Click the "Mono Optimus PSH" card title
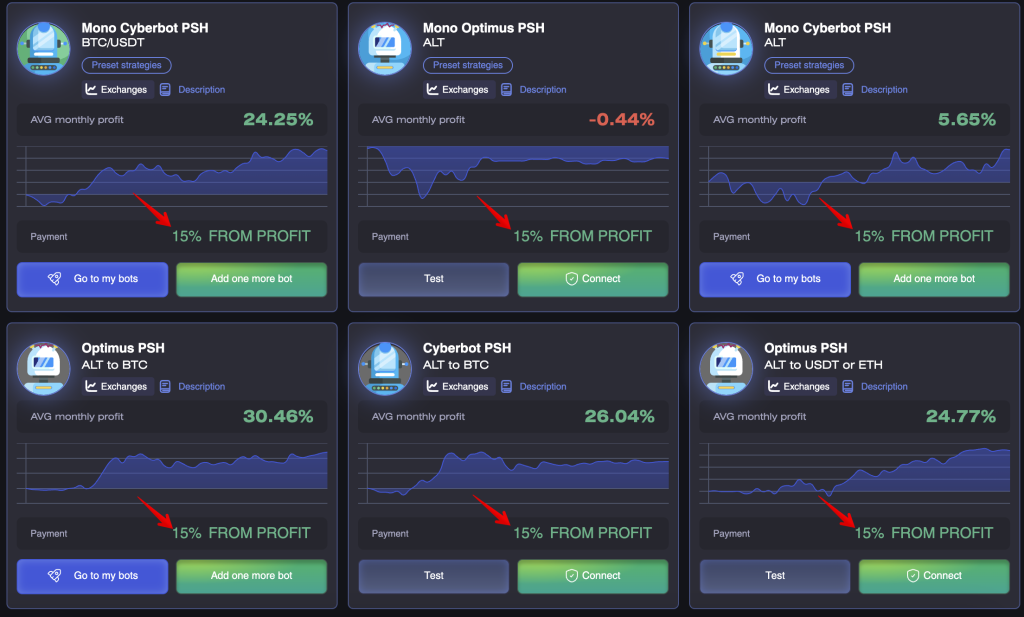 point(483,28)
